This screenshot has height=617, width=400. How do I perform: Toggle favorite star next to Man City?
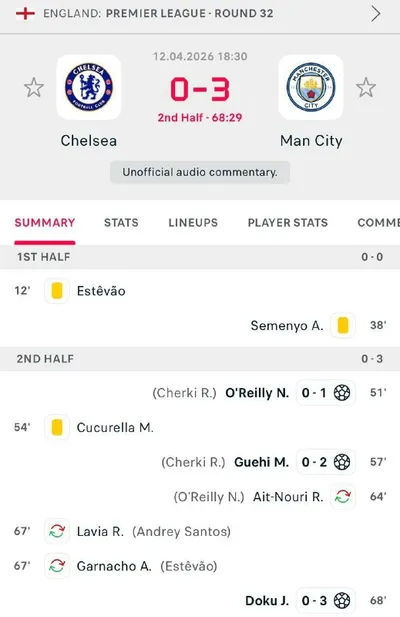[x=366, y=87]
